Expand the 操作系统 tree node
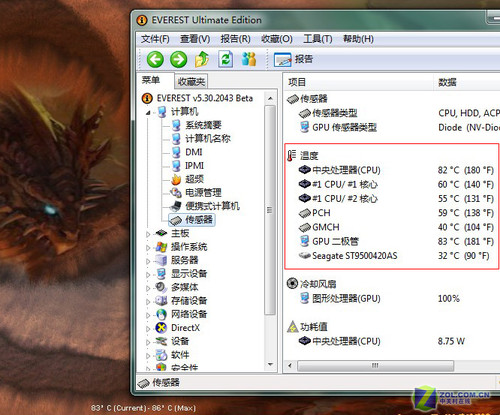The width and height of the screenshot is (500, 415). pyautogui.click(x=148, y=248)
